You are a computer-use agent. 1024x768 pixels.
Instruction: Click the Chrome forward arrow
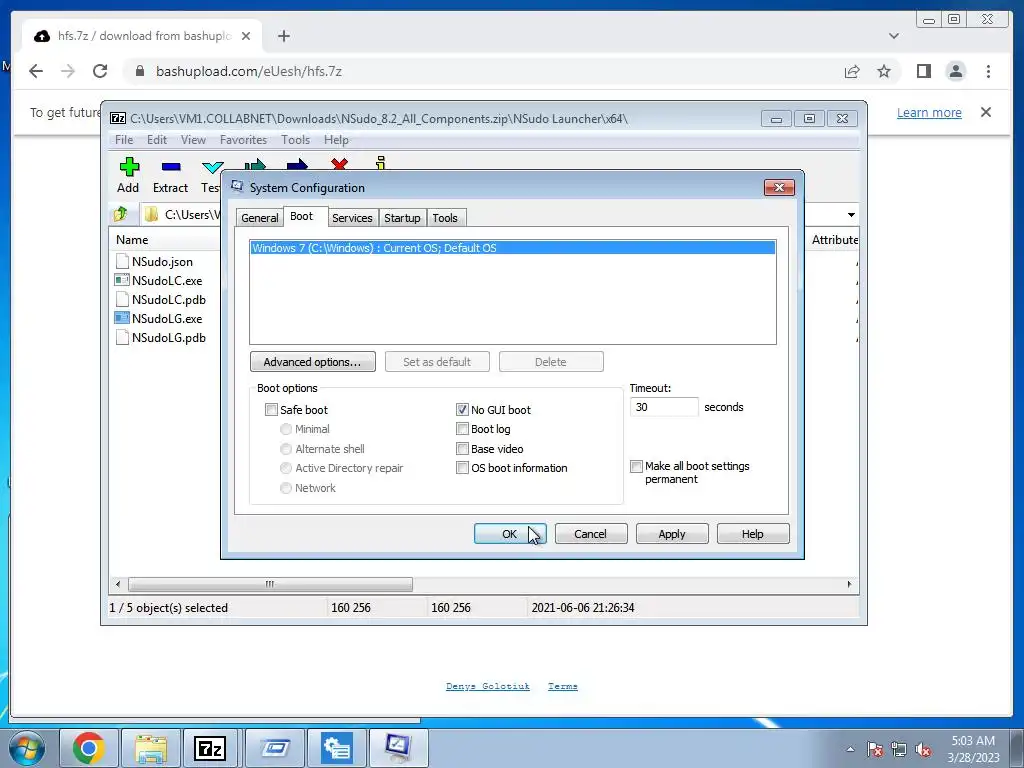click(68, 71)
